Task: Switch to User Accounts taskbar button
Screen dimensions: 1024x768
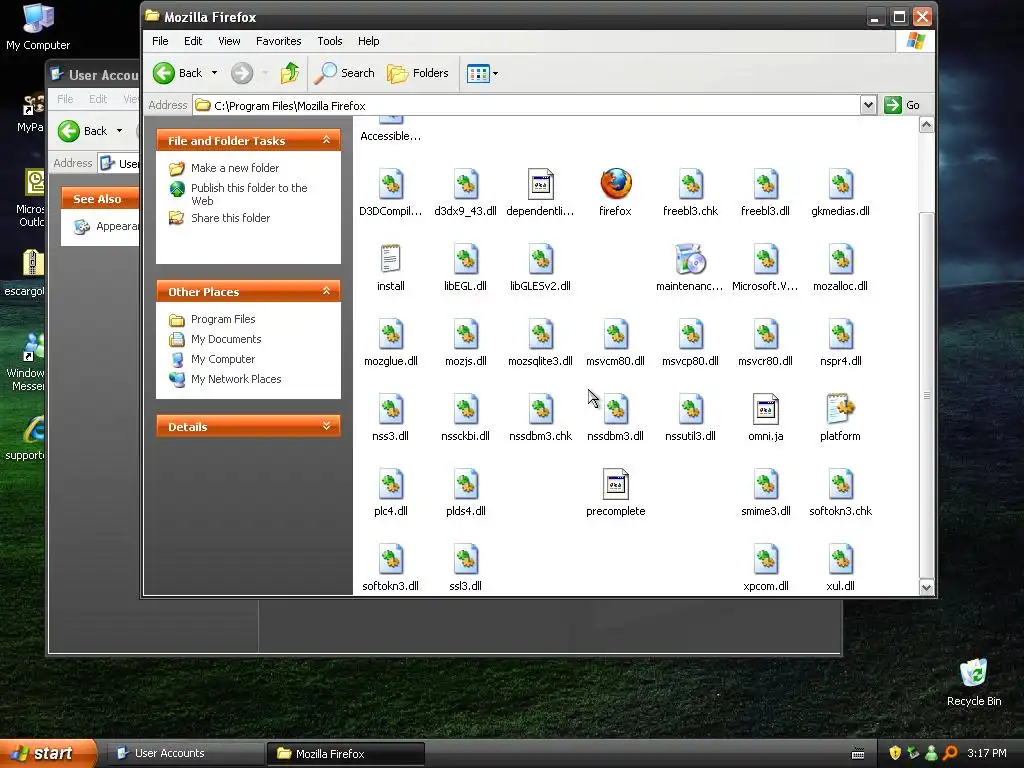Action: tap(185, 753)
